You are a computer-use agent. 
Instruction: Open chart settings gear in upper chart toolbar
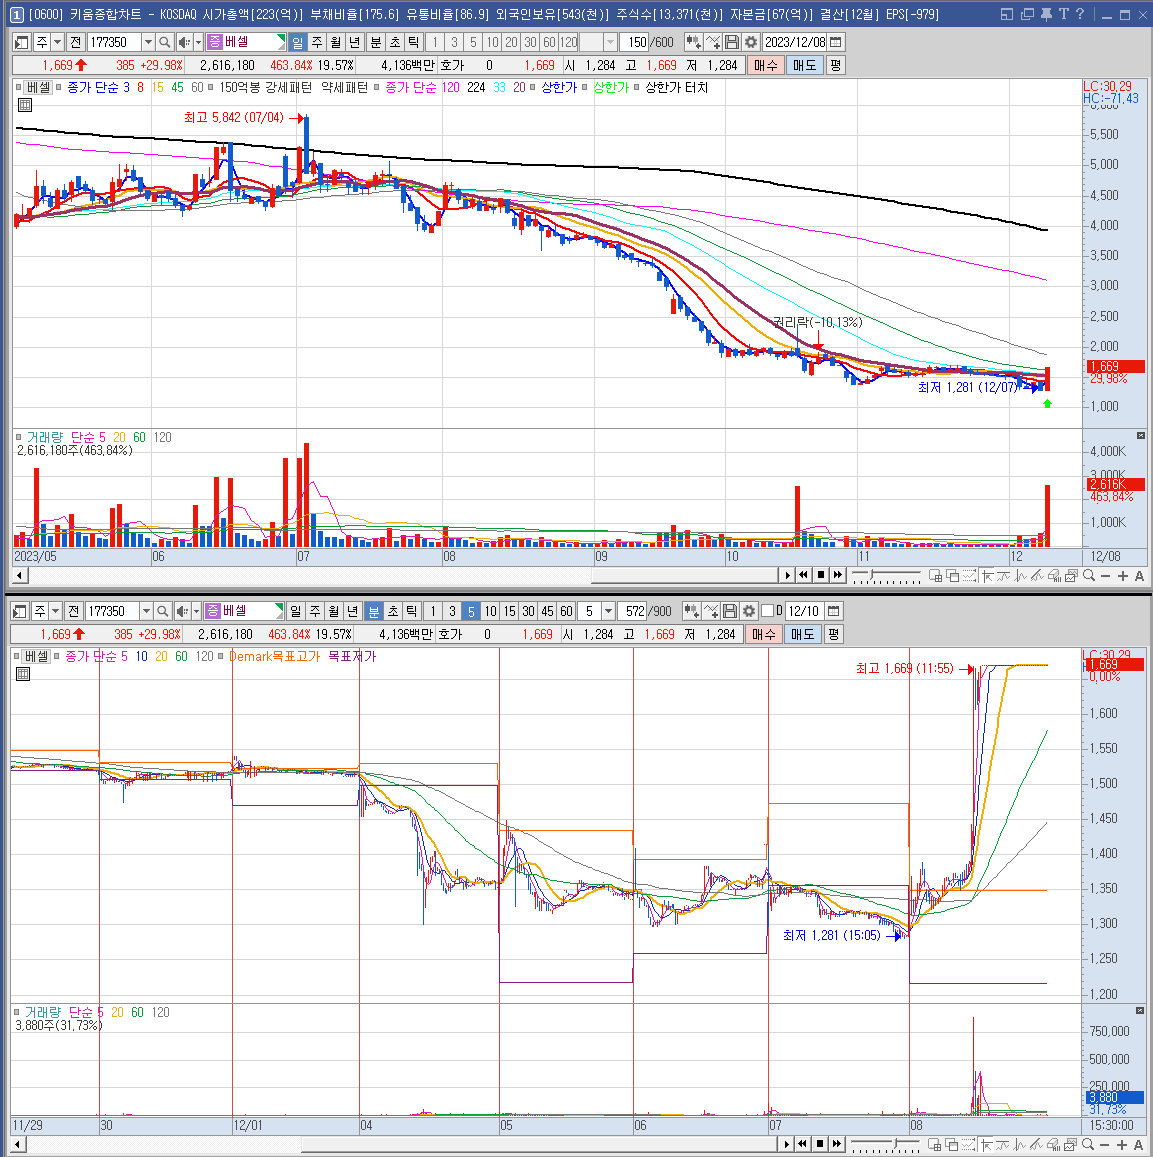[751, 43]
